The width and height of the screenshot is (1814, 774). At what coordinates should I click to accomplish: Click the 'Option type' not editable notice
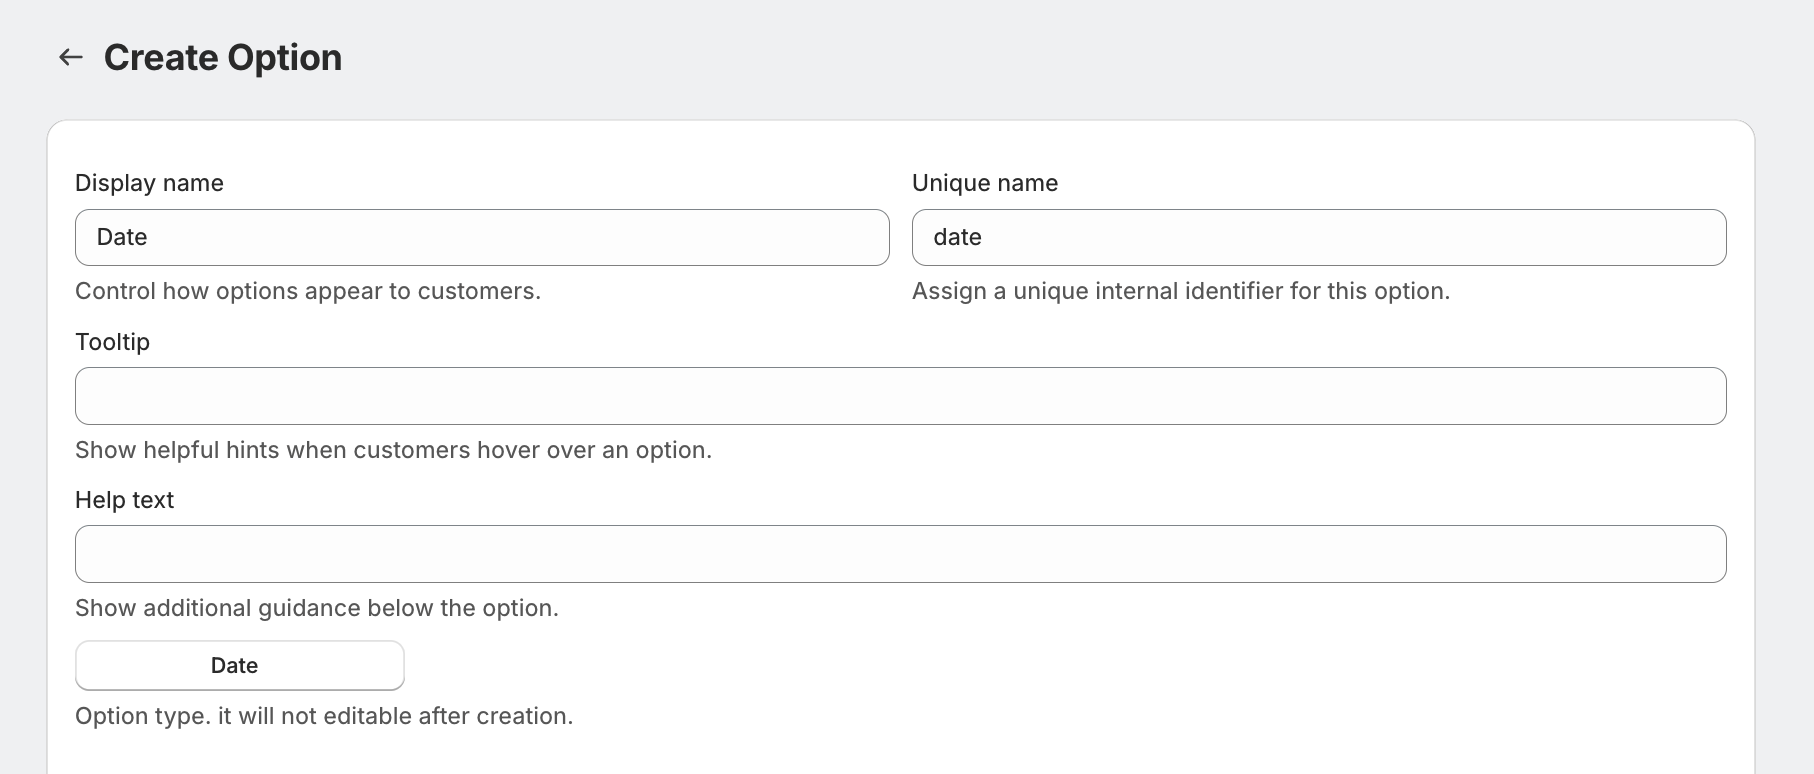324,716
